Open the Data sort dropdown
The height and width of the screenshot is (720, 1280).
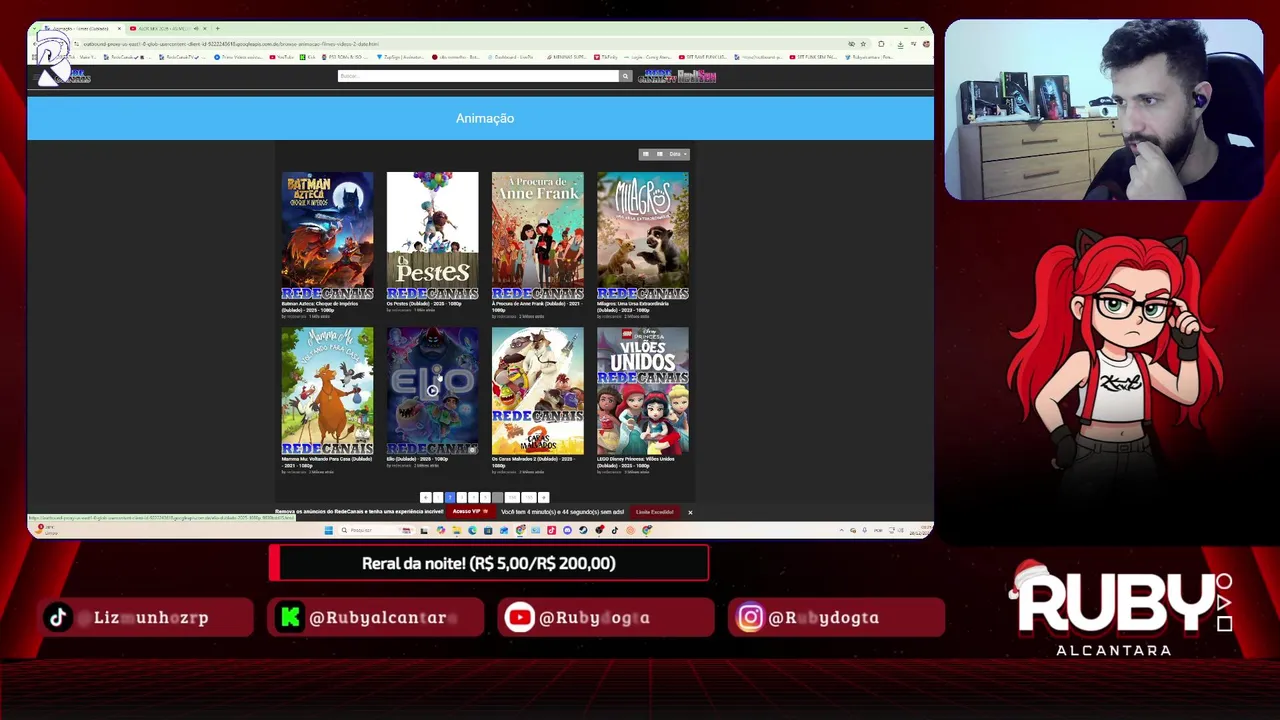679,154
